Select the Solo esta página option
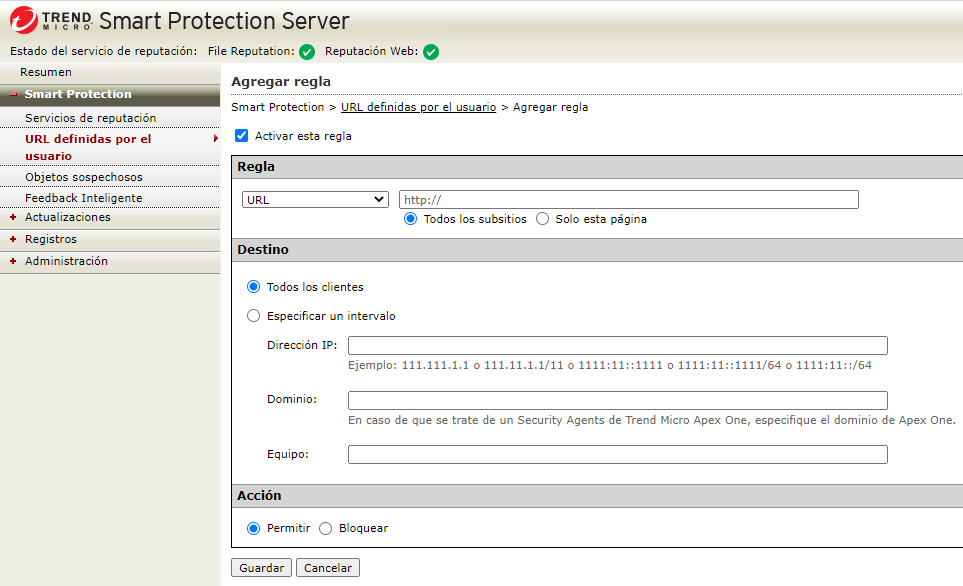Image resolution: width=963 pixels, height=586 pixels. click(543, 219)
